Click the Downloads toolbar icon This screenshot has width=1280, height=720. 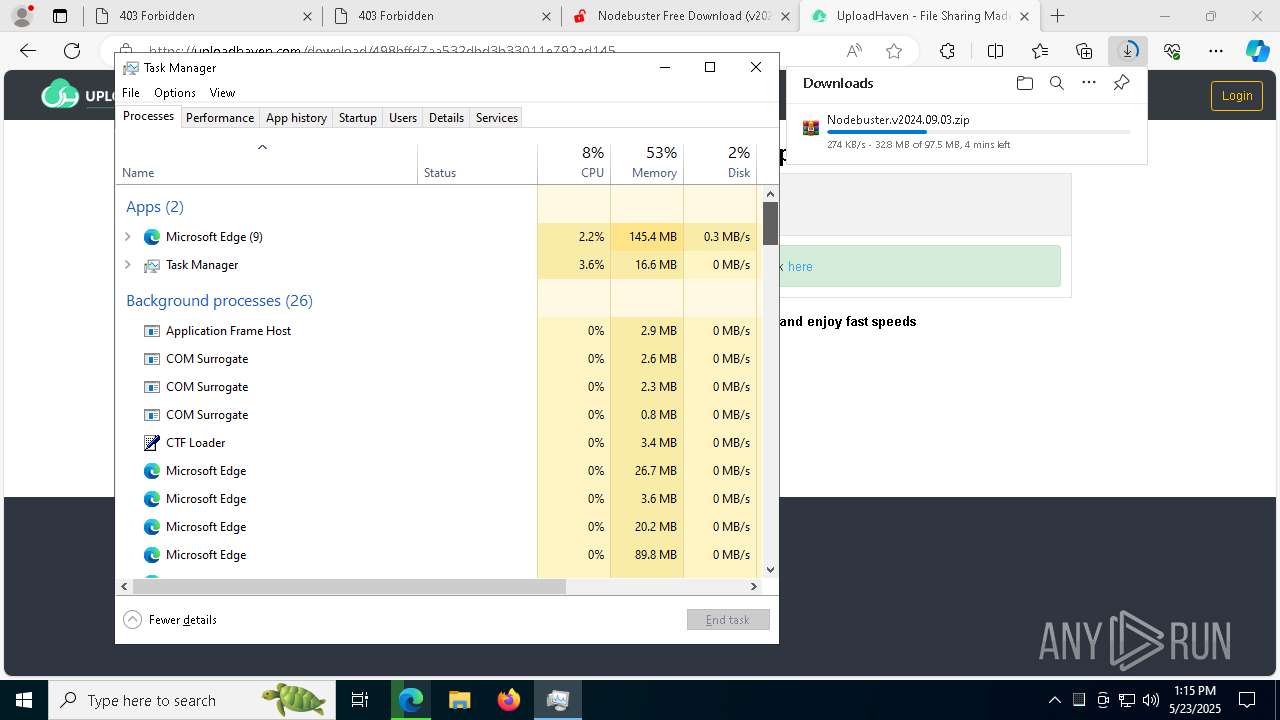tap(1128, 51)
